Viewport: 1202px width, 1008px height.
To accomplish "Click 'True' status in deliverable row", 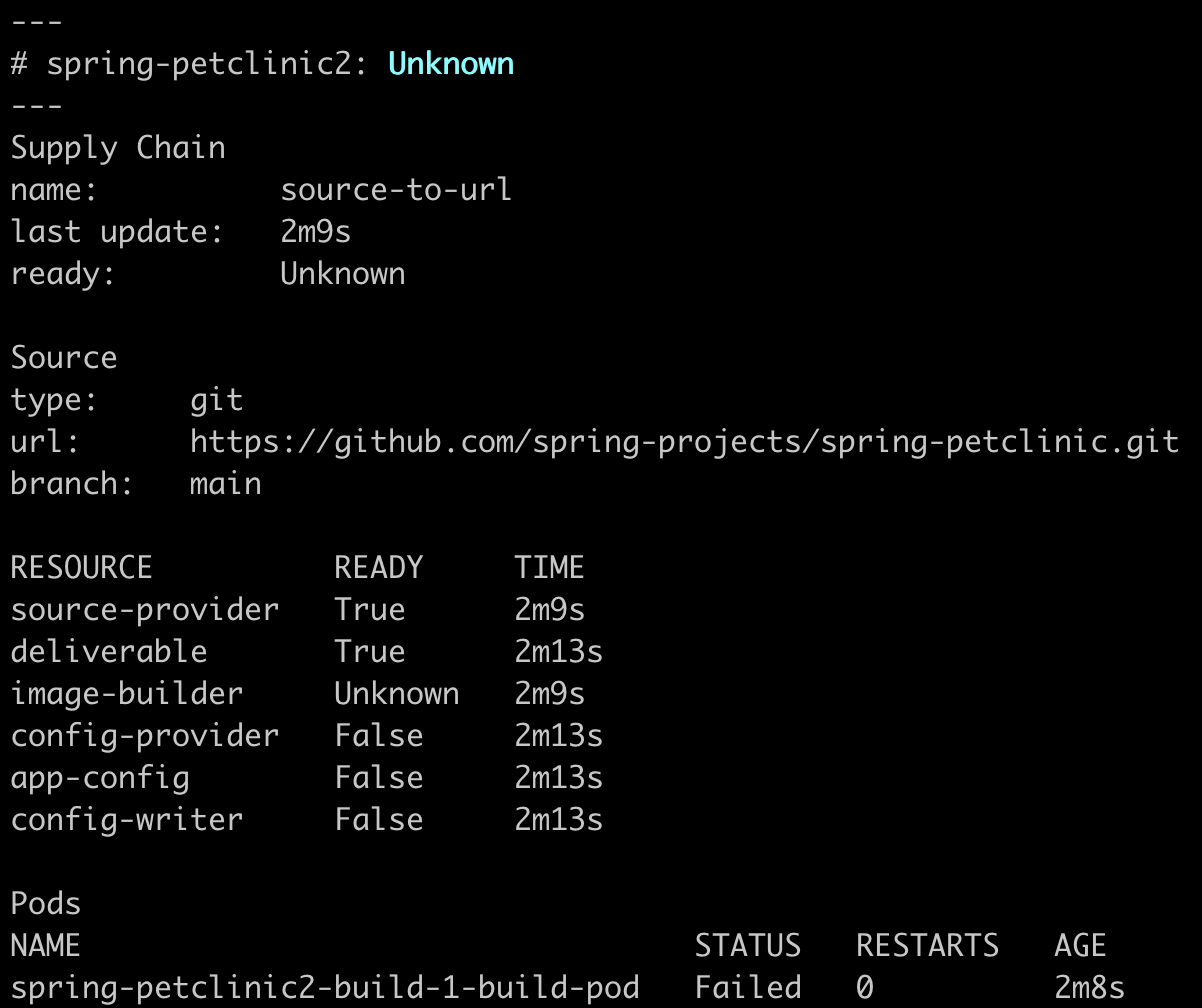I will point(370,652).
